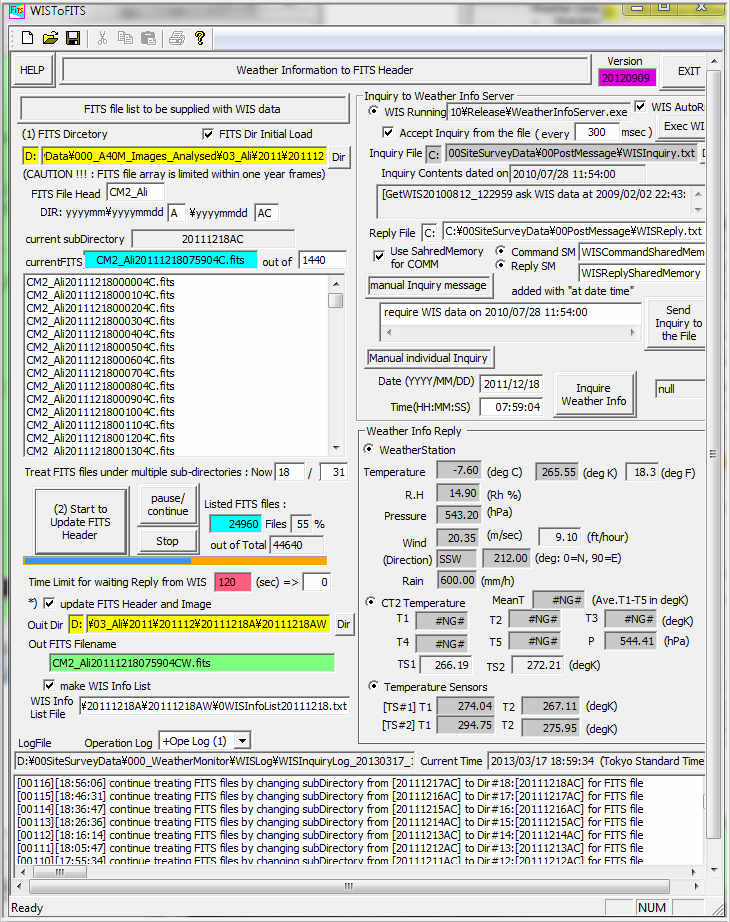The image size is (730, 922).
Task: Click the yellow question mark About icon
Action: click(200, 38)
